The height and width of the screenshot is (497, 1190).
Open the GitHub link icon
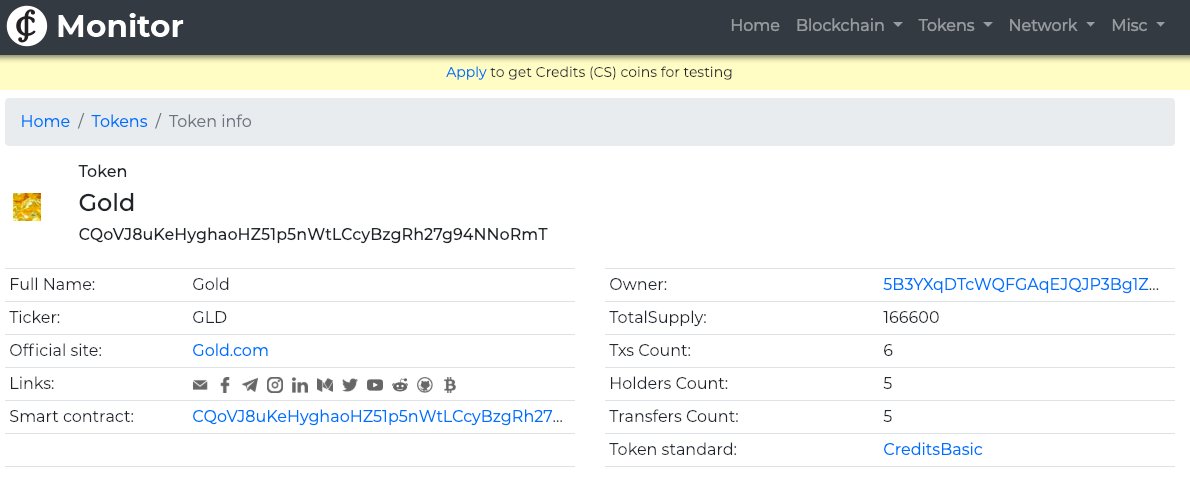click(x=425, y=385)
